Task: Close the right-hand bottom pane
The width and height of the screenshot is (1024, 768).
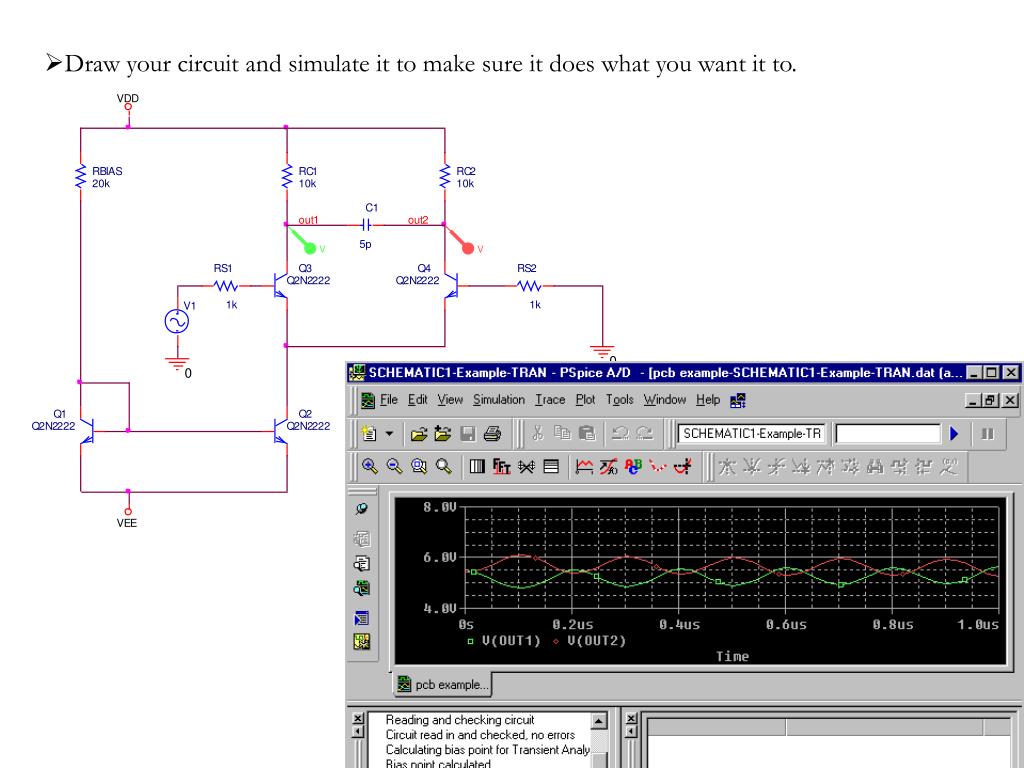Action: point(631,718)
